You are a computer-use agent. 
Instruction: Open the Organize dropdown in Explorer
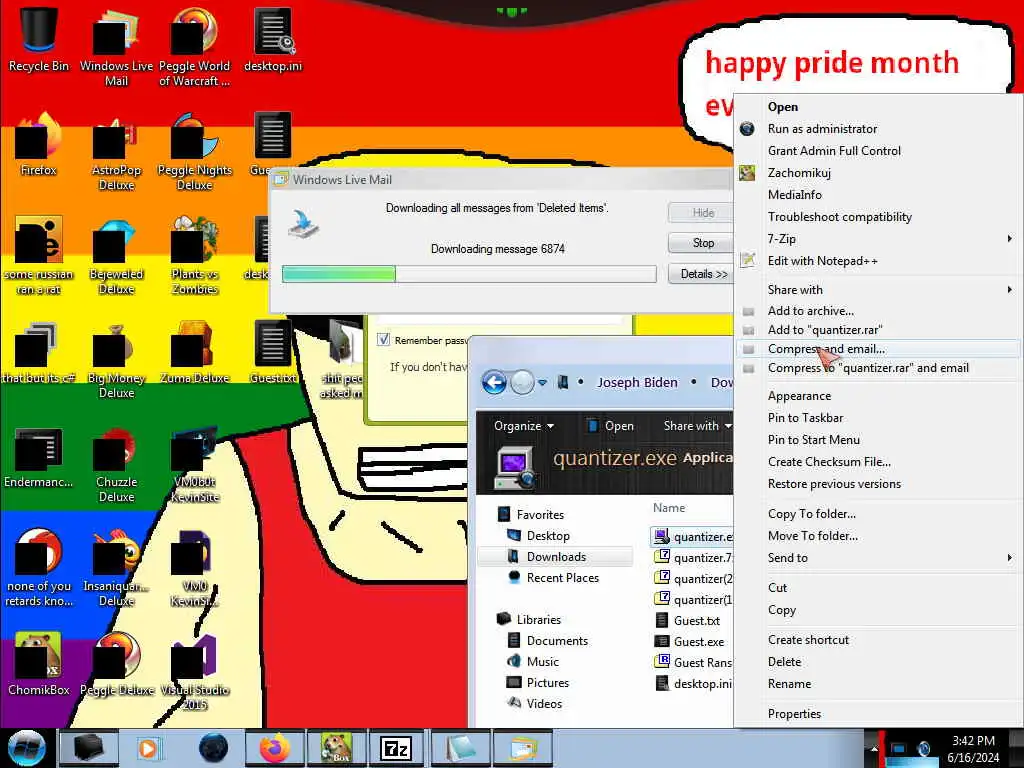tap(524, 426)
